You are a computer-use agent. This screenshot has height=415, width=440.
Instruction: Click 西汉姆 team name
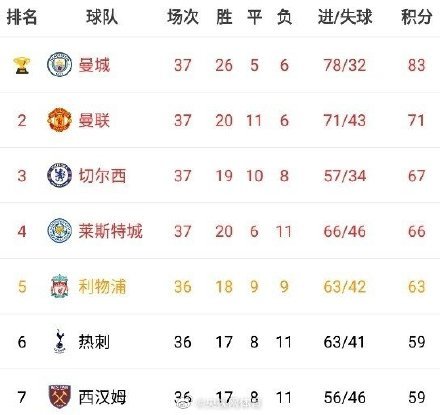tap(102, 397)
